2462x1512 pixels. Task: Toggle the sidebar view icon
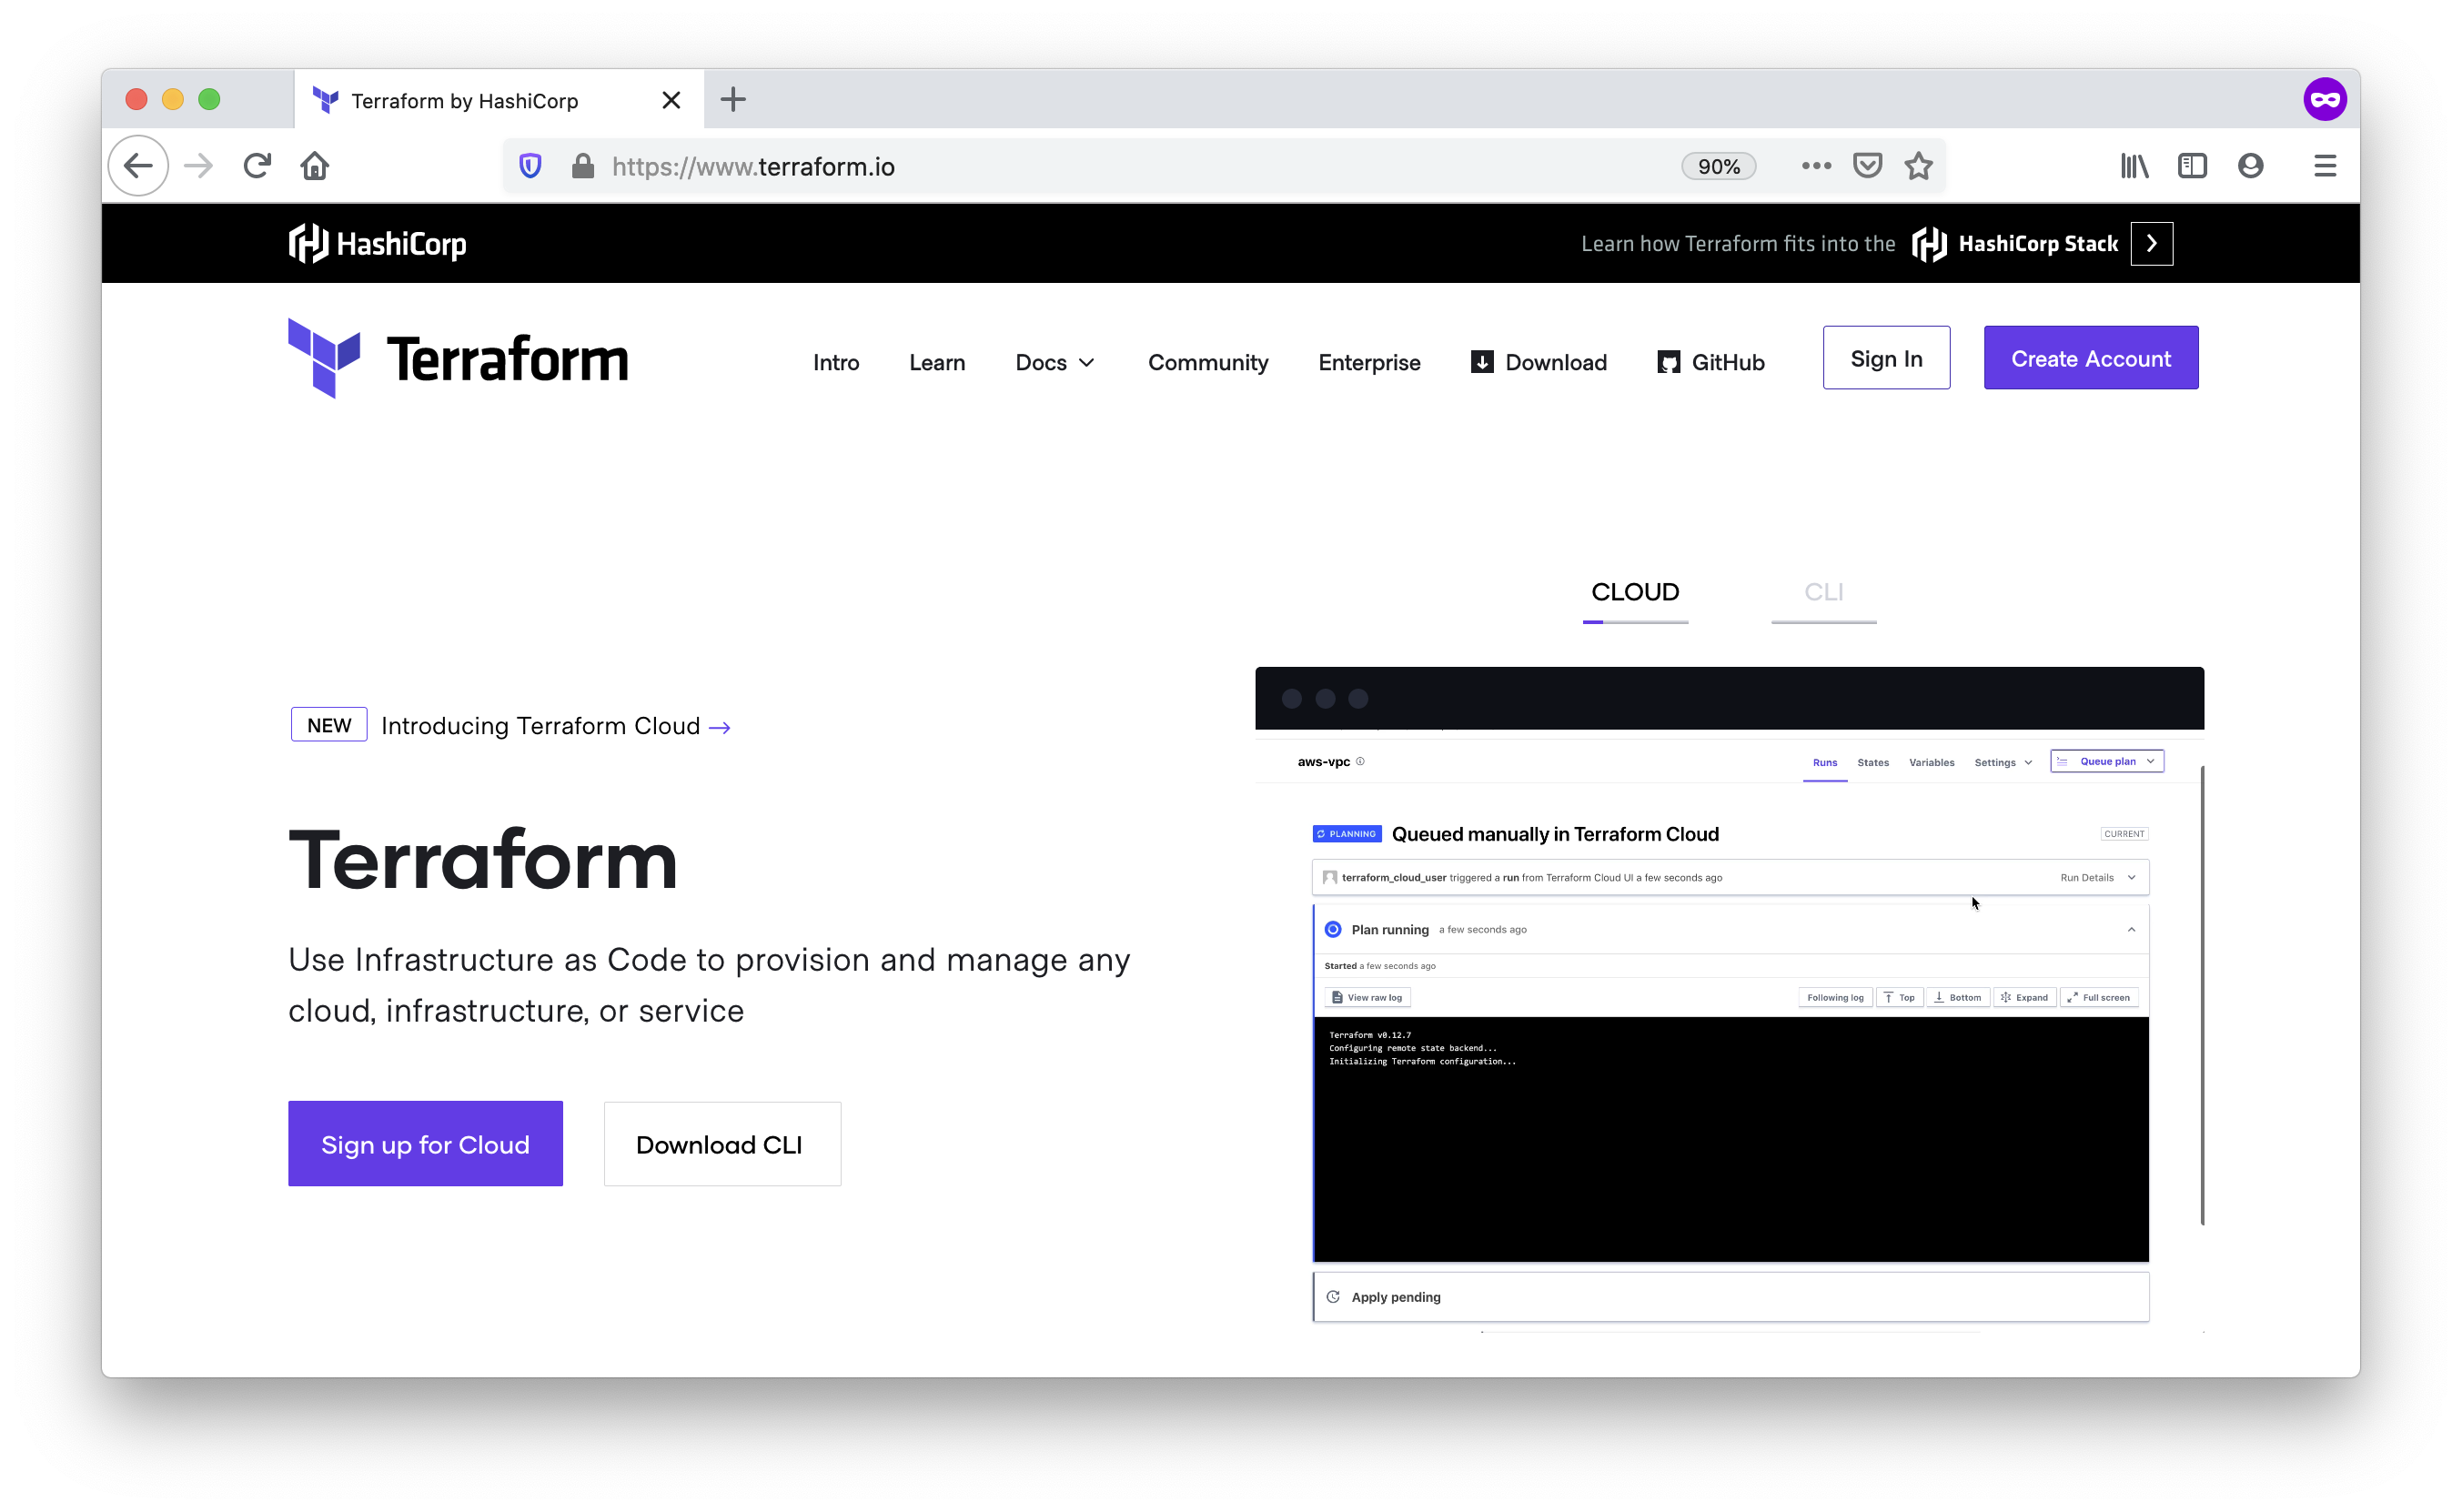pyautogui.click(x=2192, y=166)
